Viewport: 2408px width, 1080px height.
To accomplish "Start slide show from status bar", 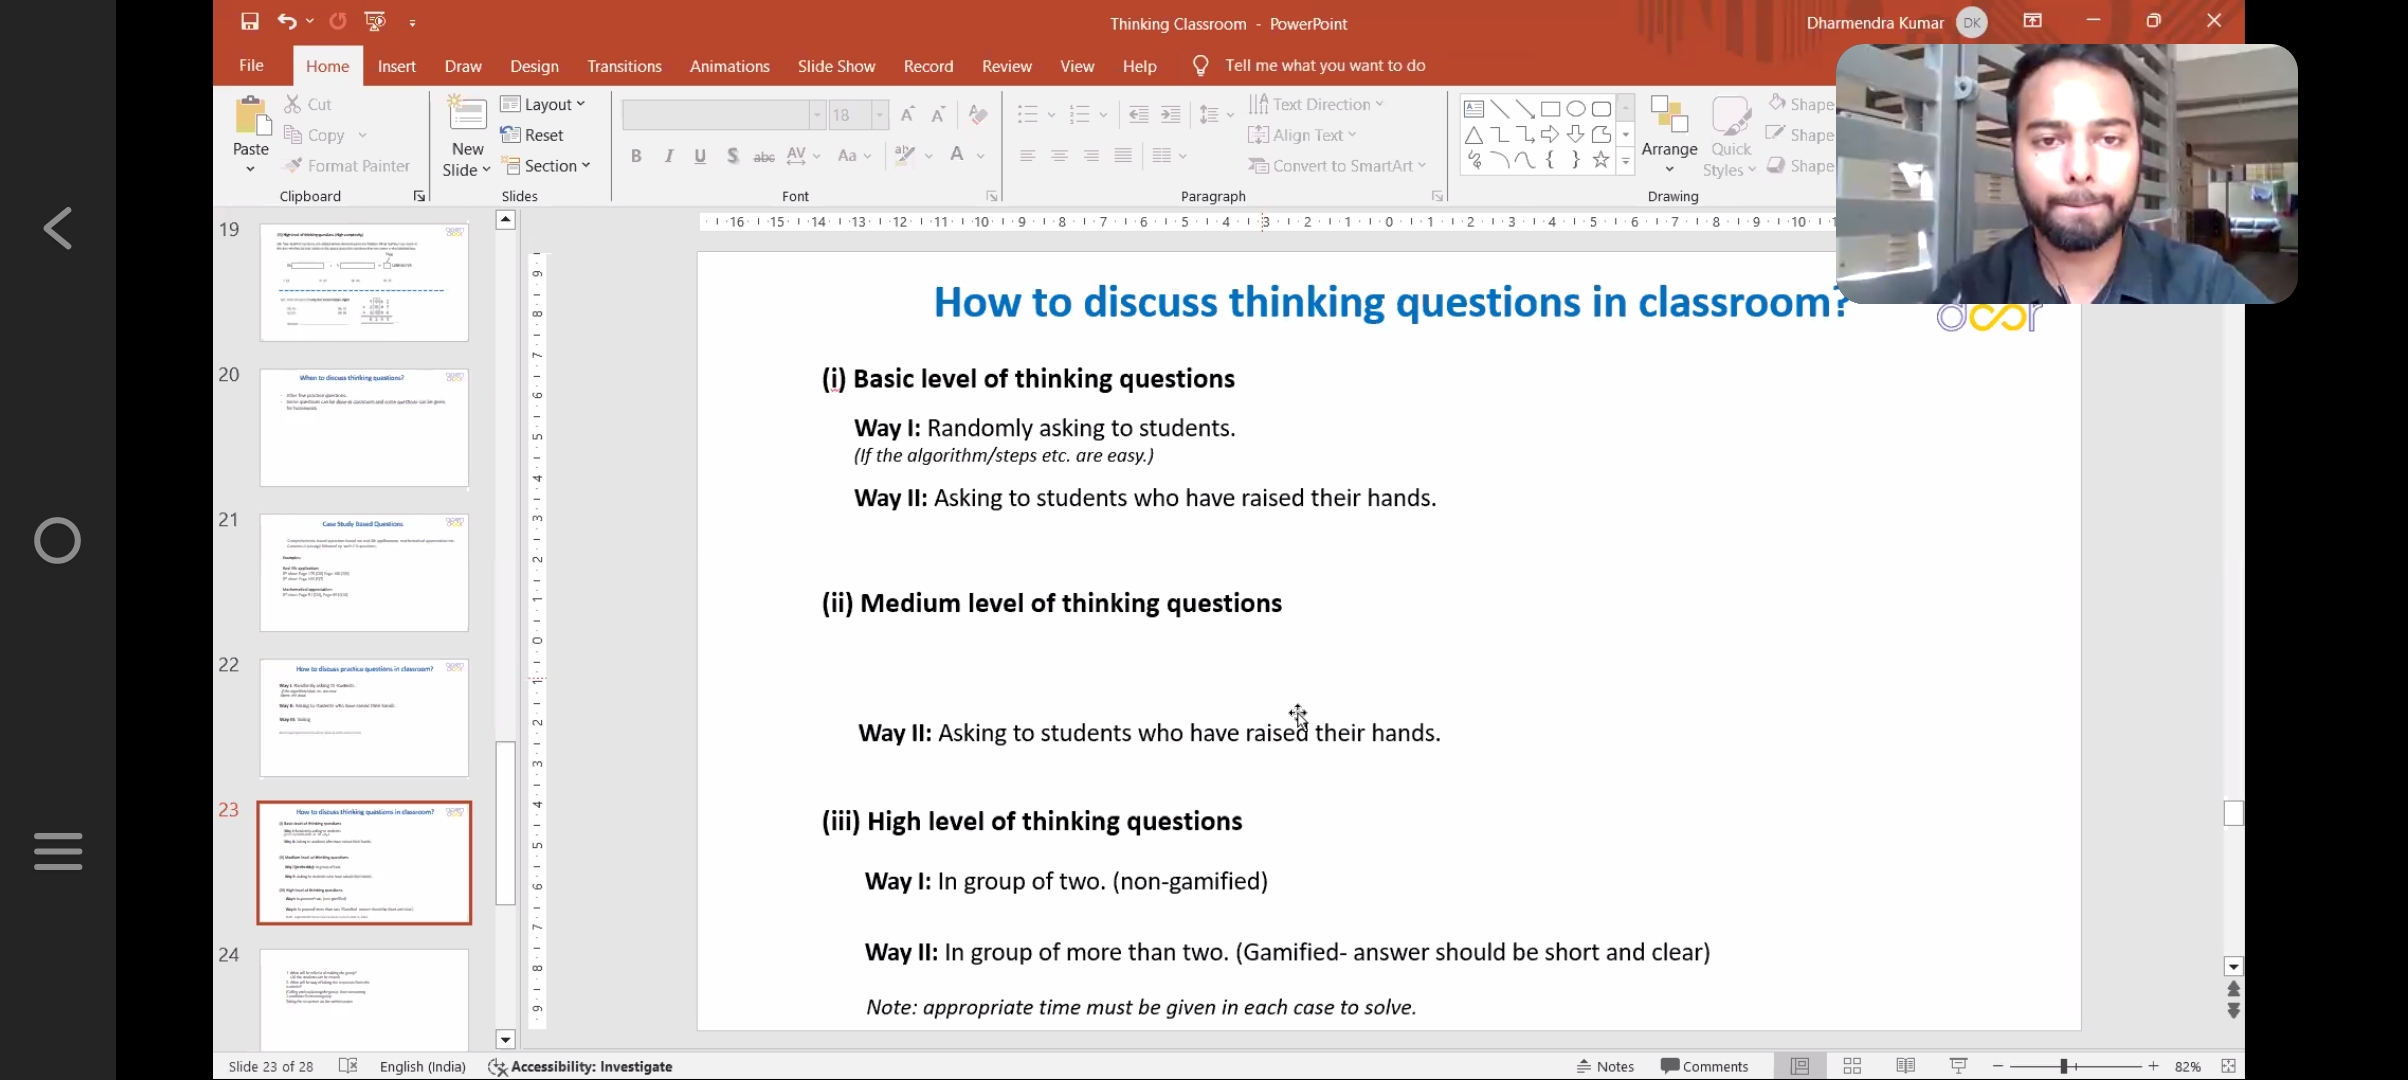I will point(1958,1066).
